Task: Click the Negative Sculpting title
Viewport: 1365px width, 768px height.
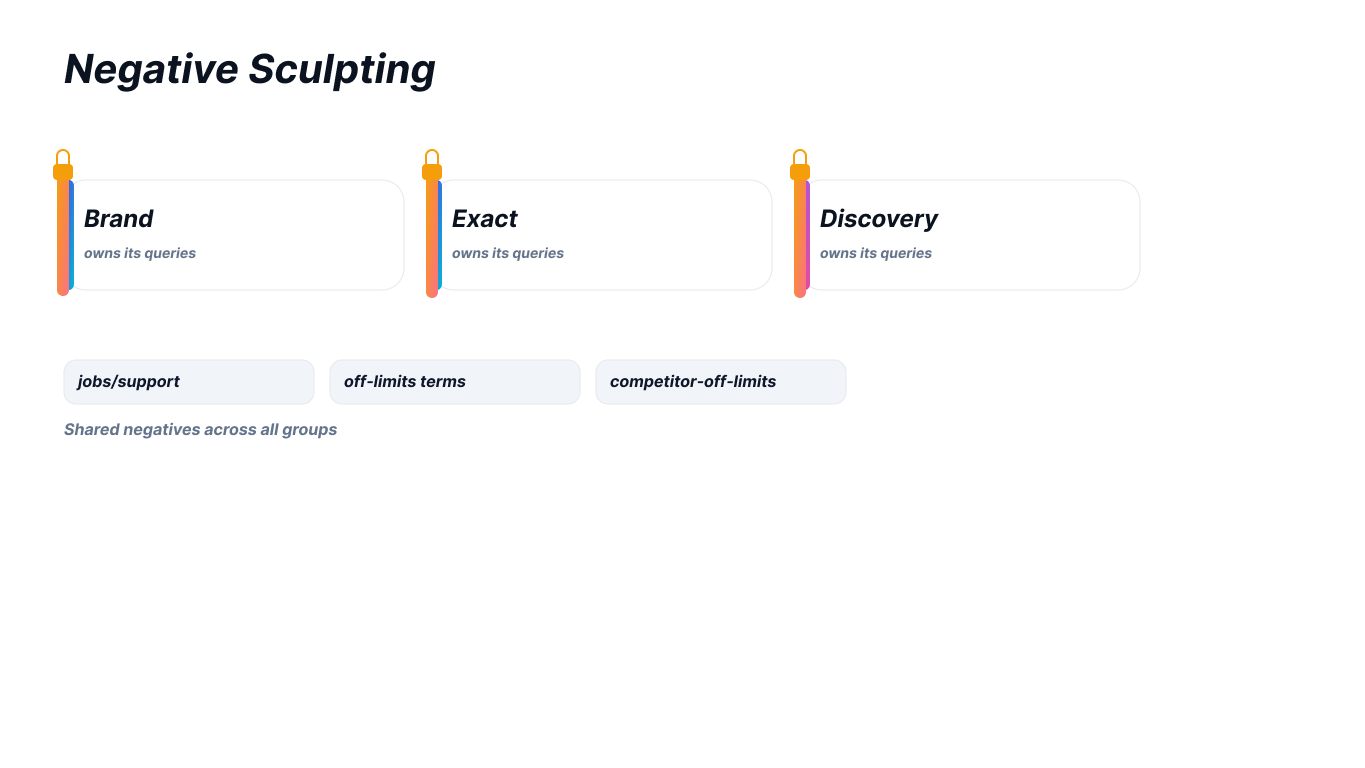Action: 250,69
